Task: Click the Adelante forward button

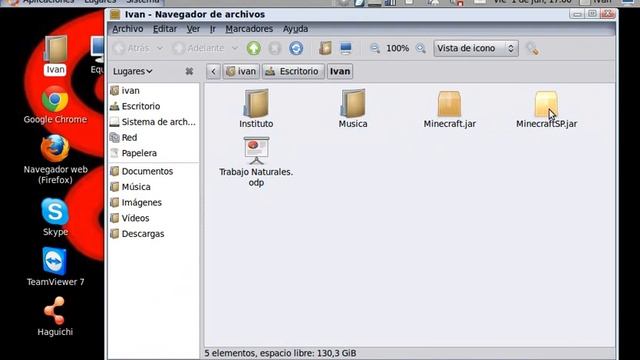Action: click(198, 48)
